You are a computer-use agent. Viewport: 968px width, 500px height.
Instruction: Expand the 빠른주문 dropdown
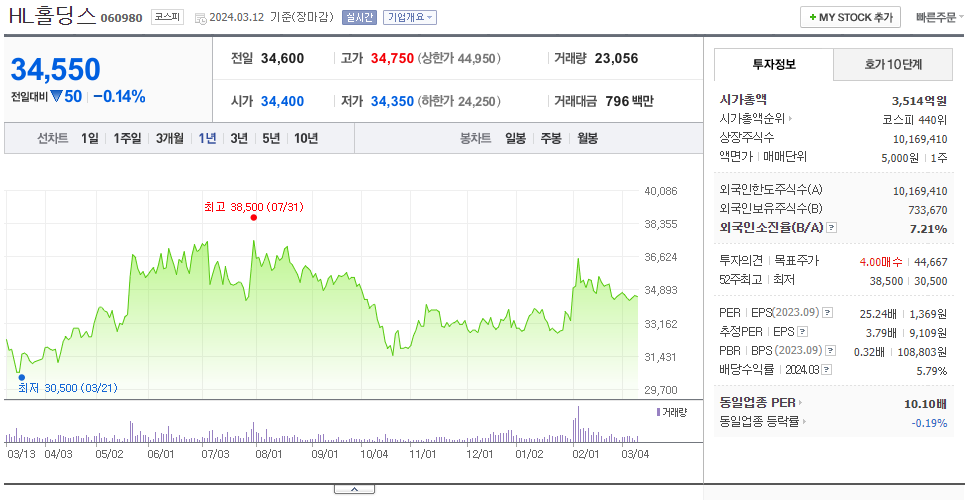click(x=940, y=17)
